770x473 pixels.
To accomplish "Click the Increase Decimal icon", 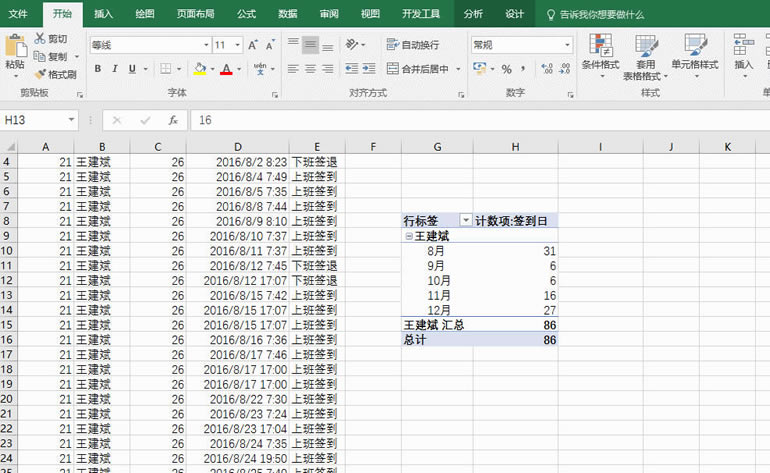I will pyautogui.click(x=547, y=69).
